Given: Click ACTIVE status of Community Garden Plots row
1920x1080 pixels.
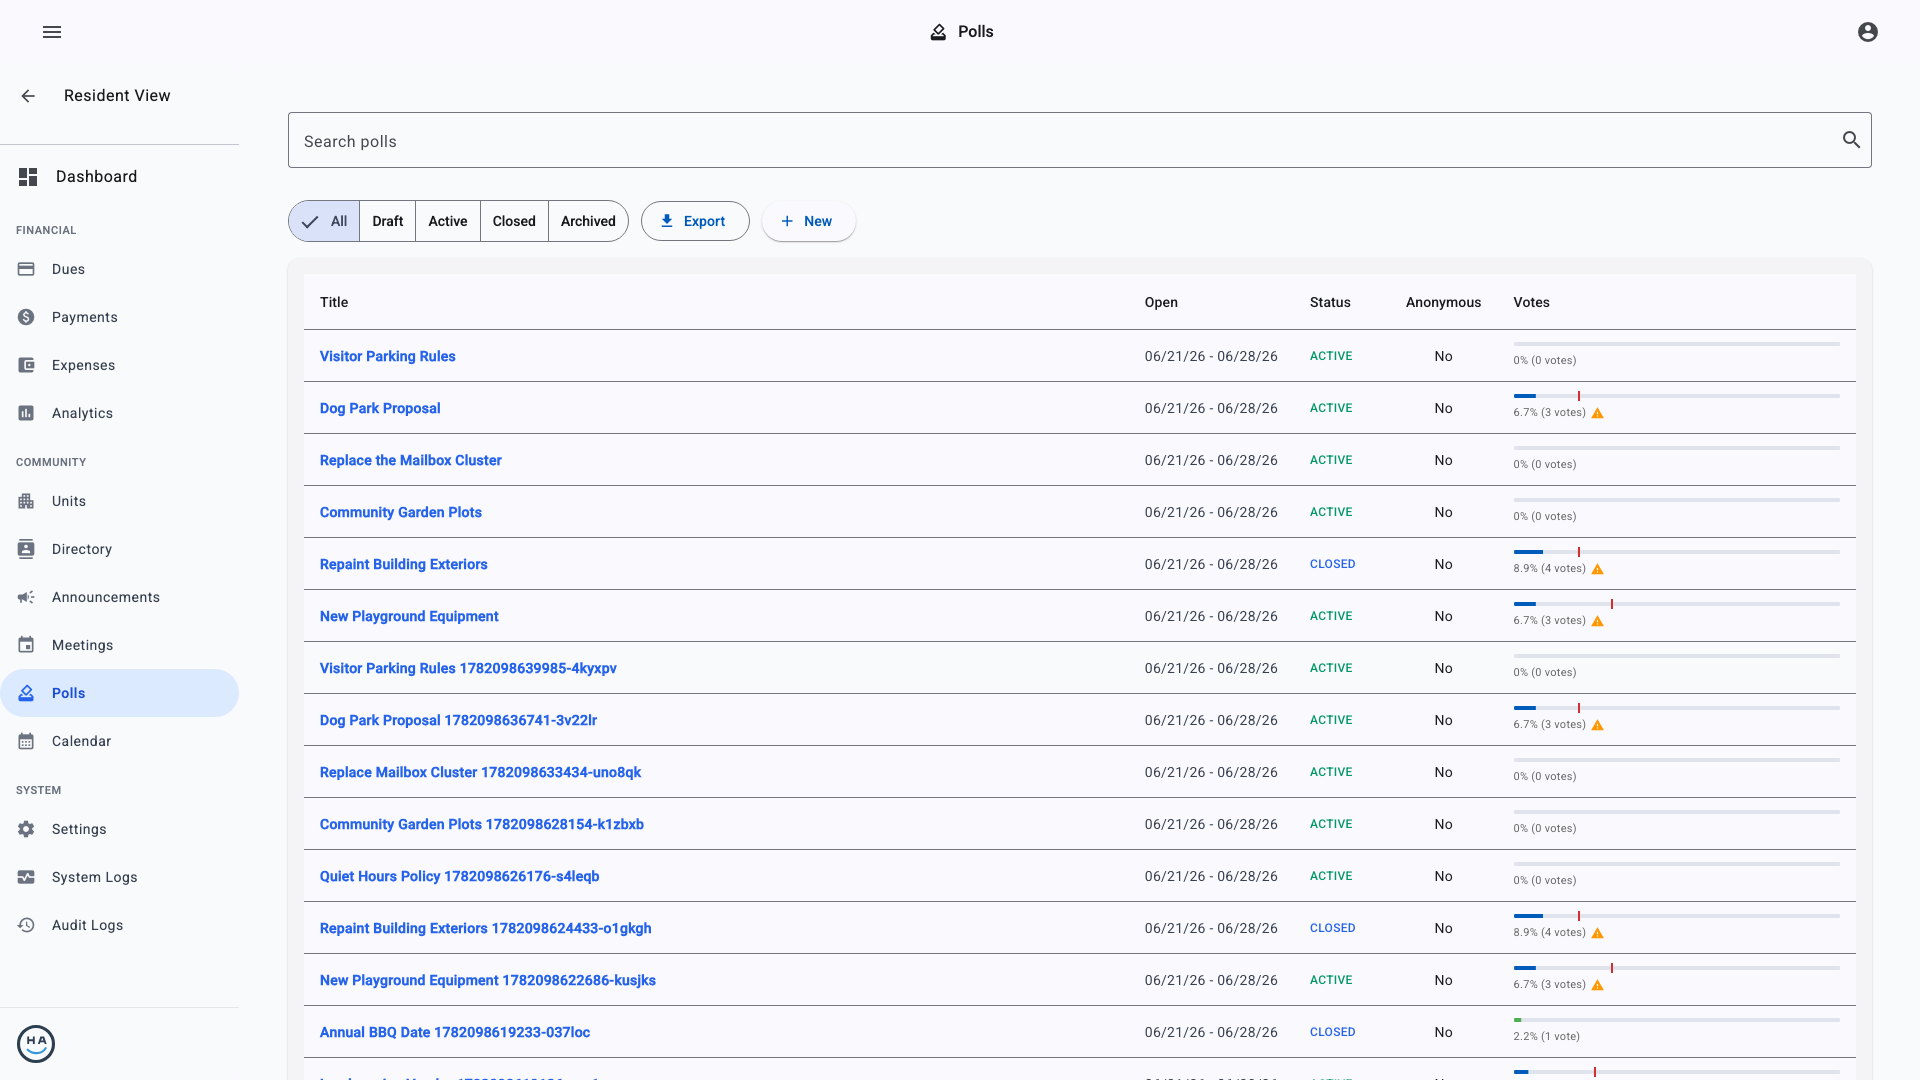Looking at the screenshot, I should click(x=1331, y=512).
